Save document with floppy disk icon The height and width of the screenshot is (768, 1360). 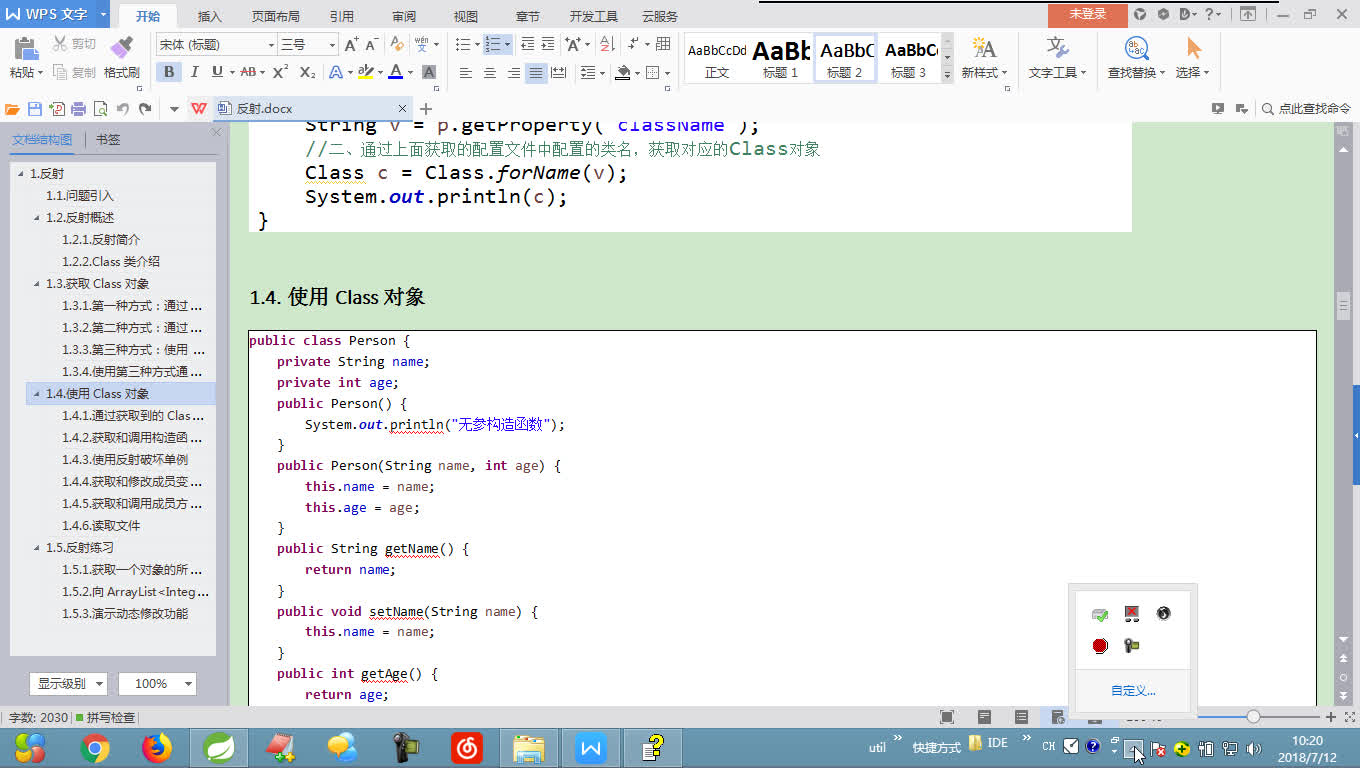click(x=35, y=109)
